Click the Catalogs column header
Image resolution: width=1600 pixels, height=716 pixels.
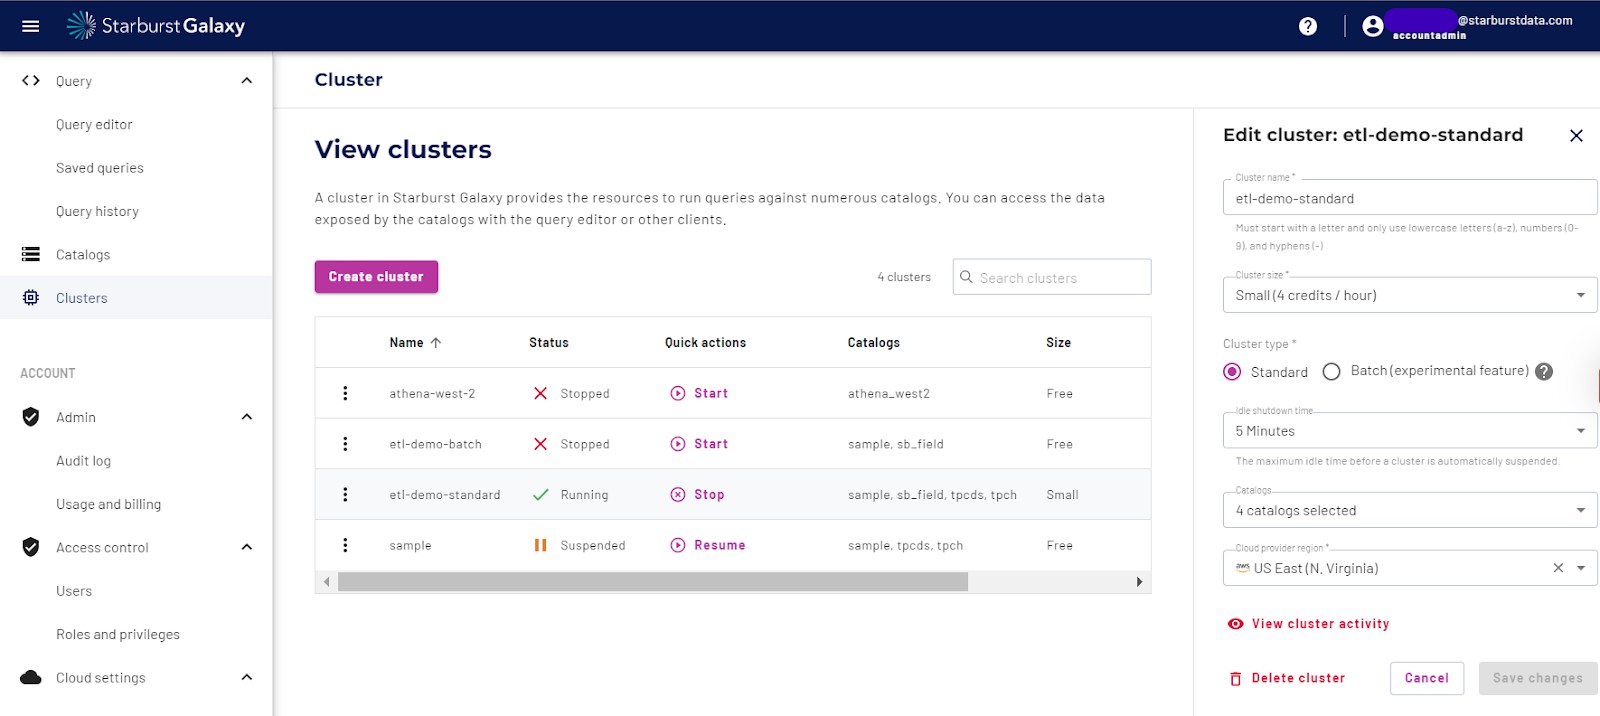[x=874, y=342]
